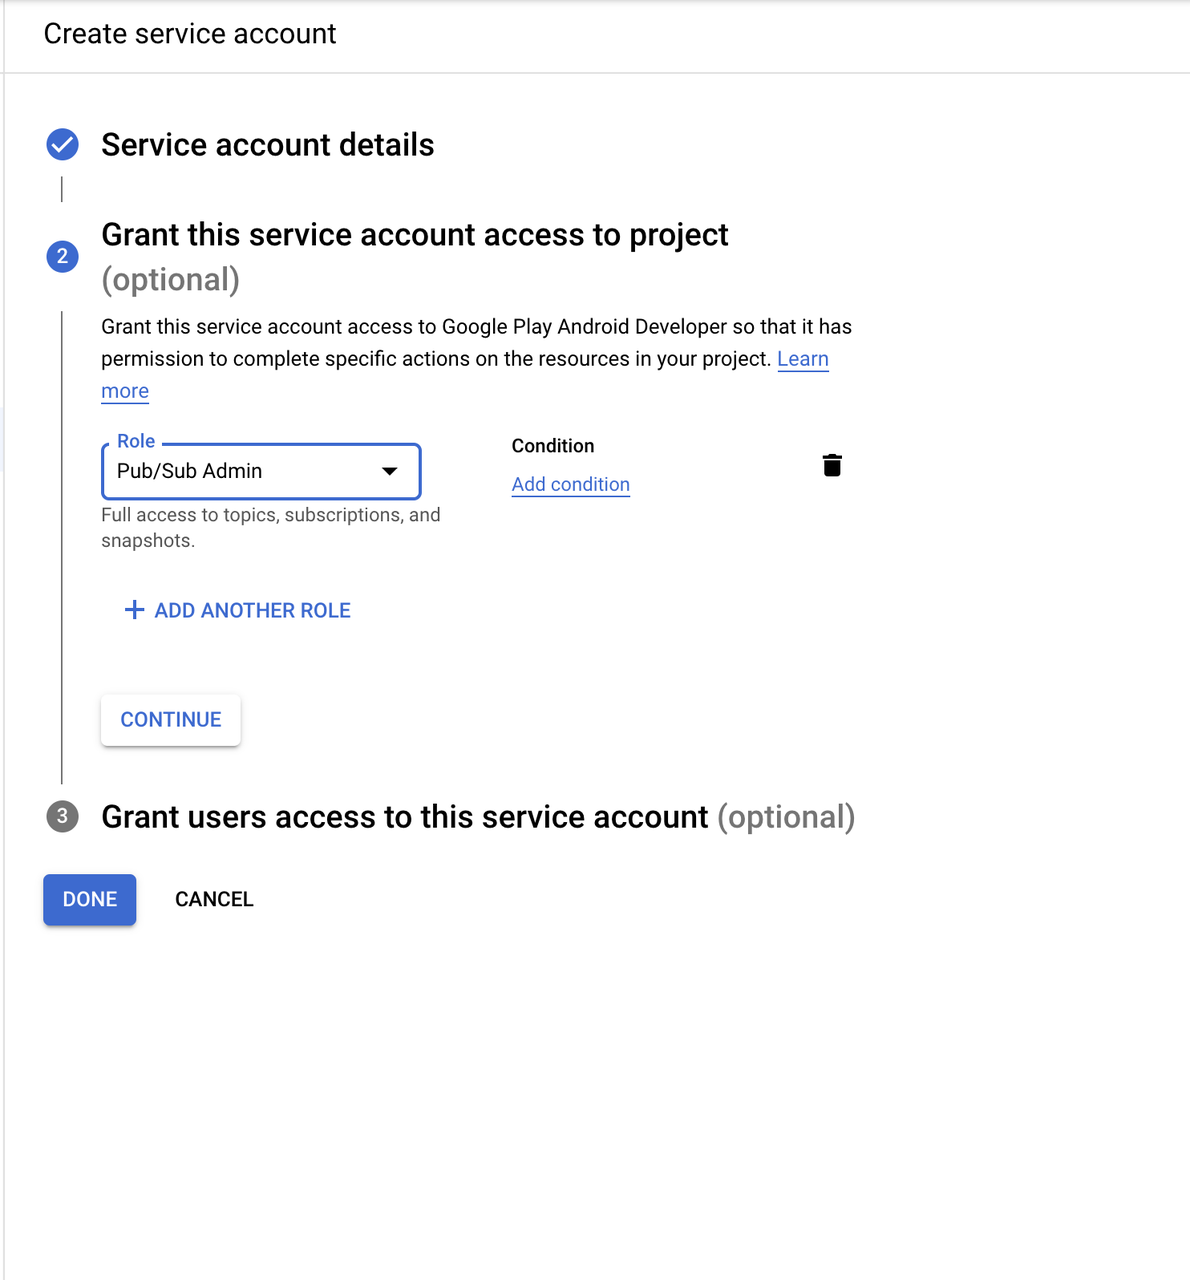Click the blue DONE button
Image resolution: width=1190 pixels, height=1280 pixels.
pyautogui.click(x=90, y=899)
